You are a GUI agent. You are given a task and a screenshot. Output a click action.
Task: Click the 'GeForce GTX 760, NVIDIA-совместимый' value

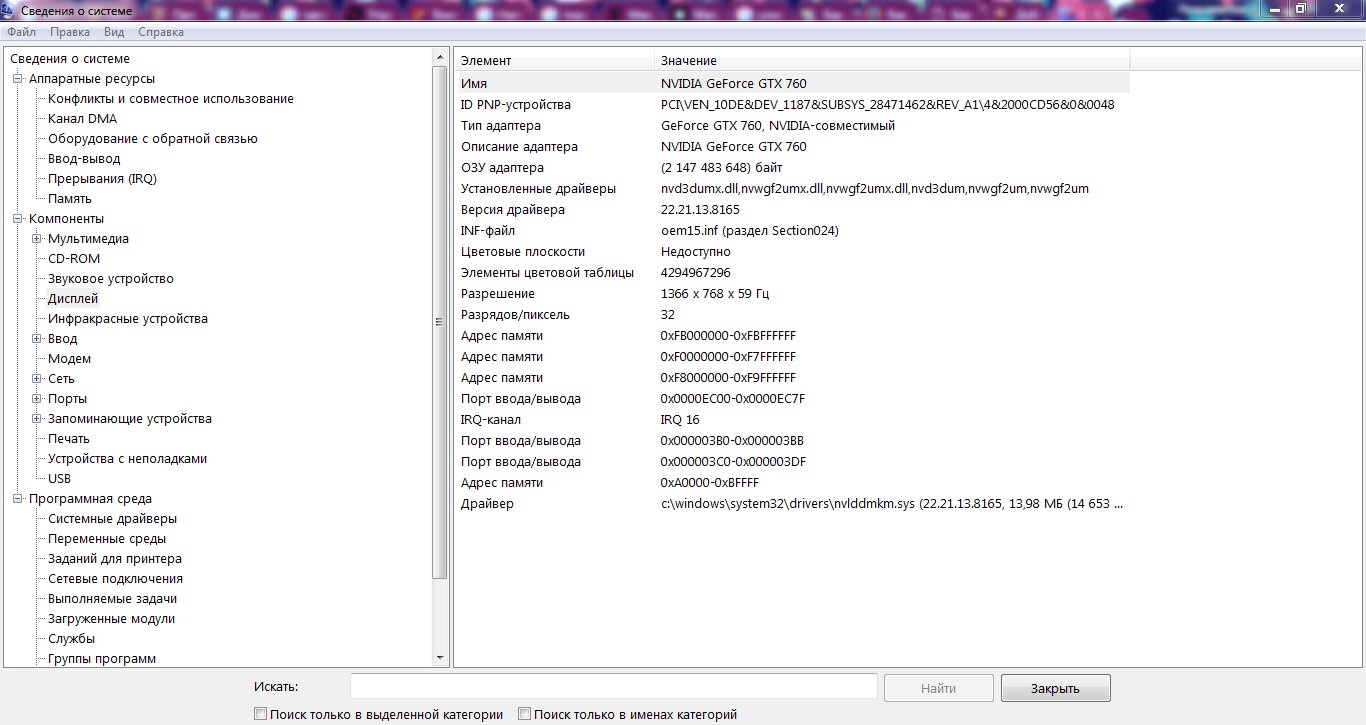click(778, 126)
